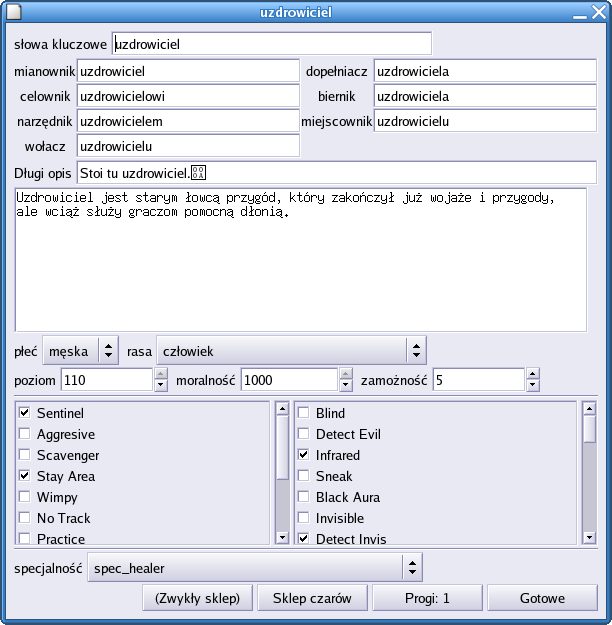Screen dimensions: 612x625
Task: Increase moralność with the up arrow
Action: 346,374
